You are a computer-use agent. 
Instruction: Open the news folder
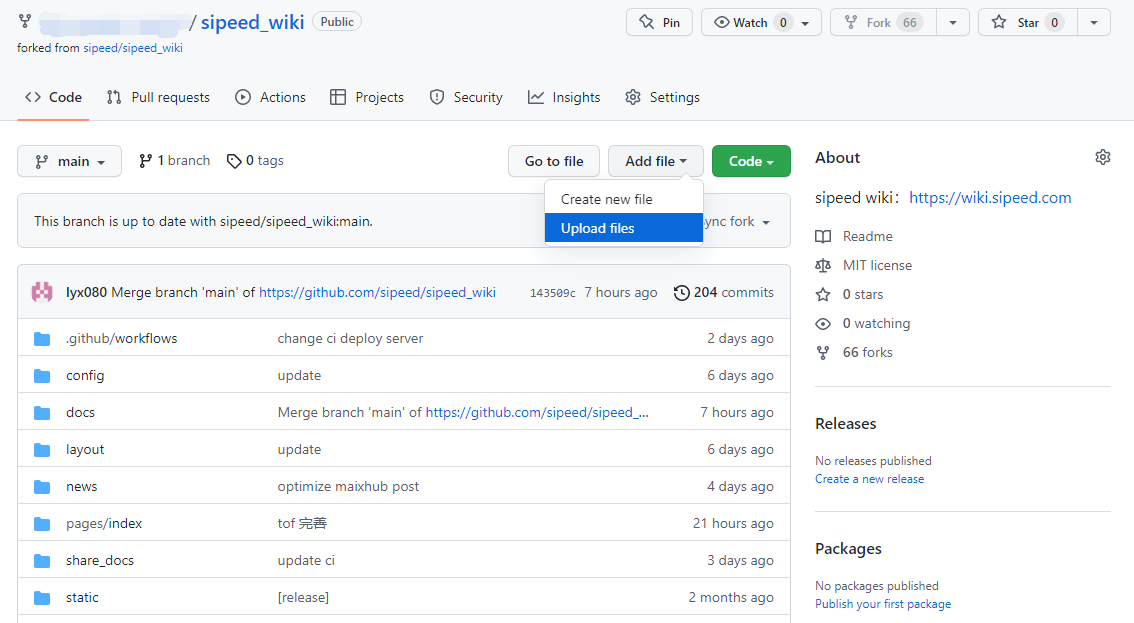81,486
